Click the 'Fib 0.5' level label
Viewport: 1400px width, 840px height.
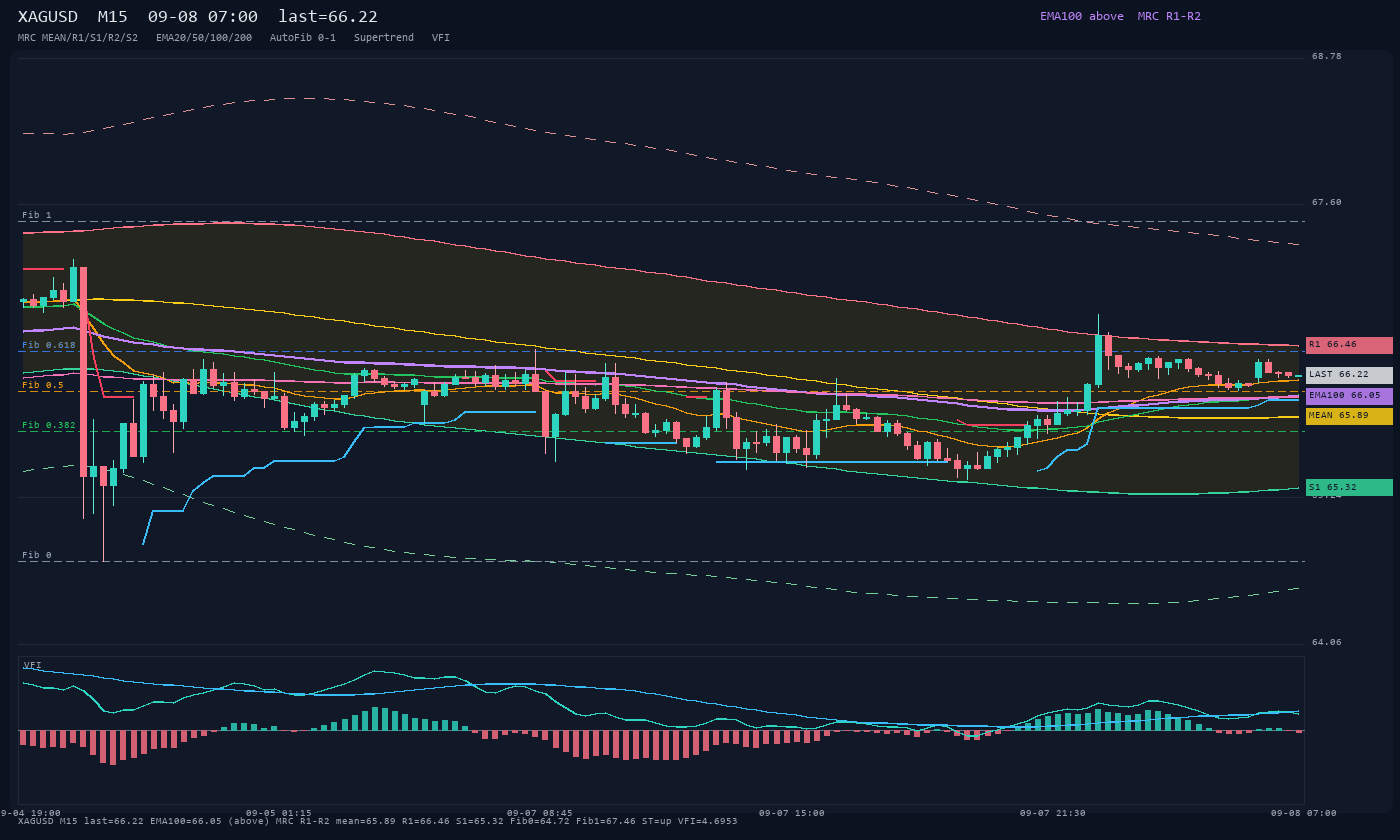tap(43, 385)
